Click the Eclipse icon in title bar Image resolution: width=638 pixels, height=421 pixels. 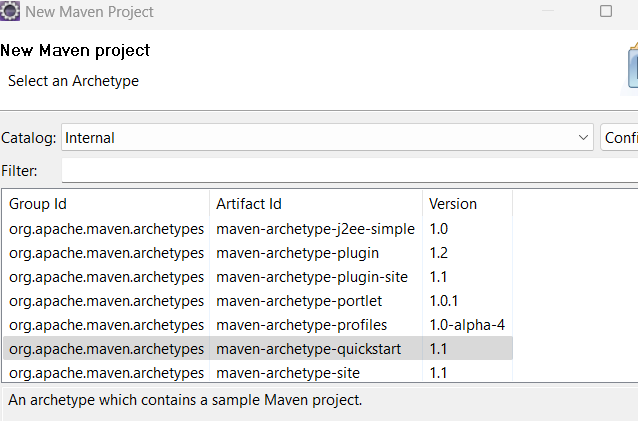(x=9, y=11)
